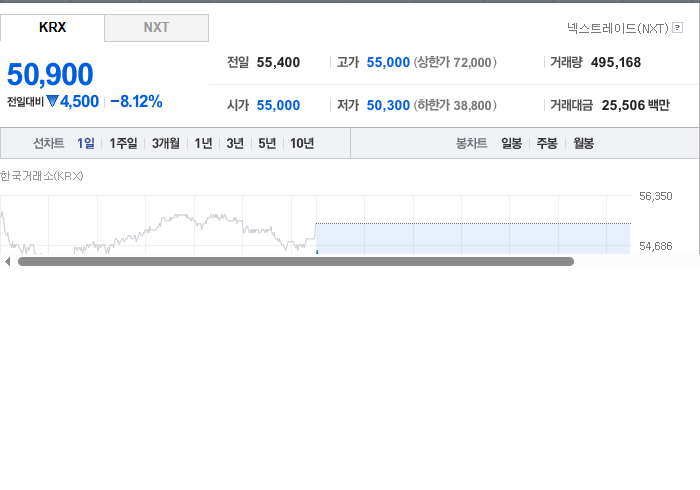Show the 일봉 daily candle chart

click(x=512, y=143)
